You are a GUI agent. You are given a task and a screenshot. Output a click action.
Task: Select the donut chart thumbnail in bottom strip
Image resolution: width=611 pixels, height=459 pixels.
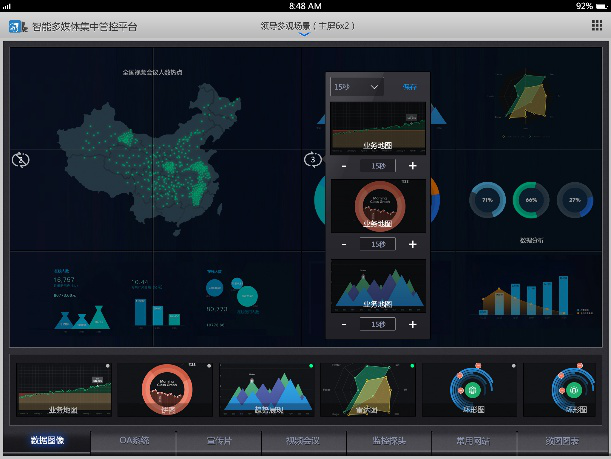(164, 390)
